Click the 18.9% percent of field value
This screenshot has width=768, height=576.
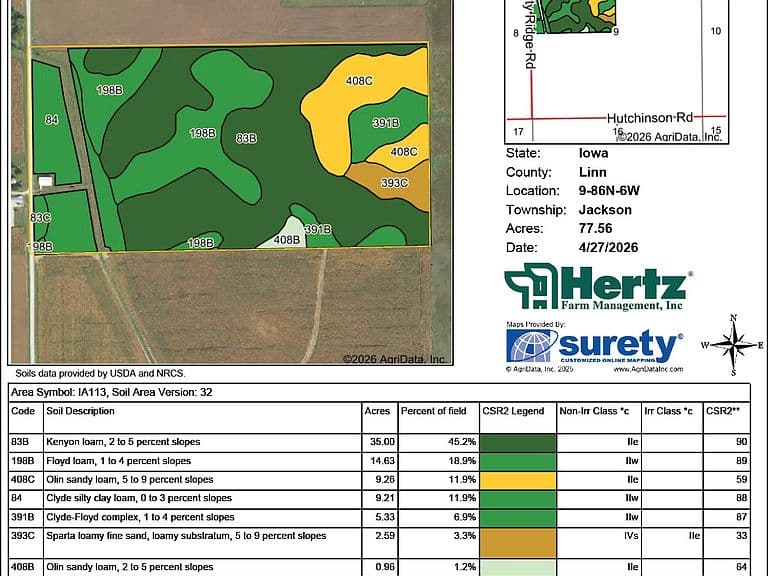point(462,461)
